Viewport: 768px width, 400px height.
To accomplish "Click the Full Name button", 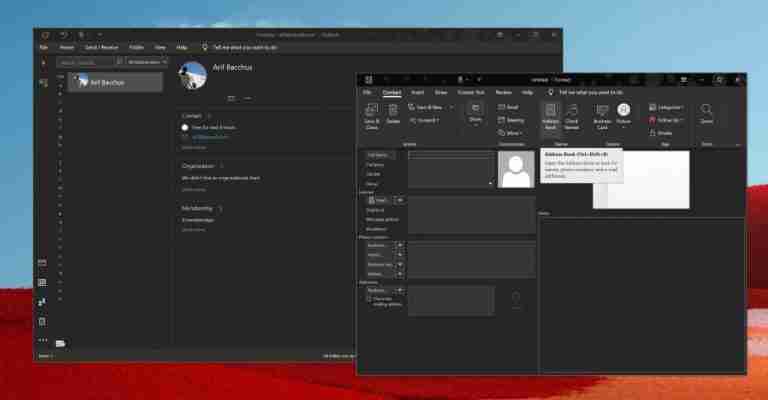I will pos(378,155).
